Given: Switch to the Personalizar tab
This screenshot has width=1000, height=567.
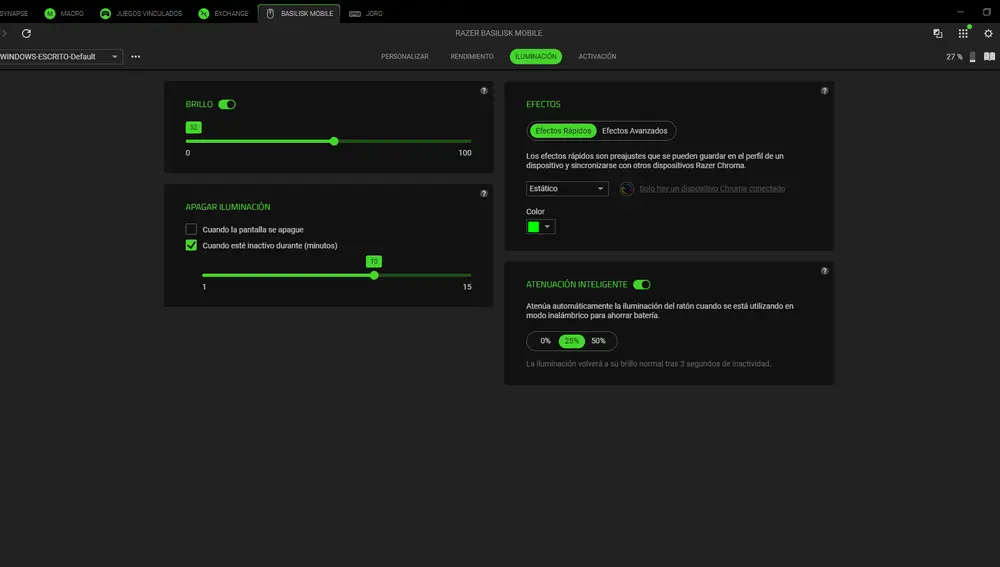Looking at the screenshot, I should pyautogui.click(x=405, y=57).
